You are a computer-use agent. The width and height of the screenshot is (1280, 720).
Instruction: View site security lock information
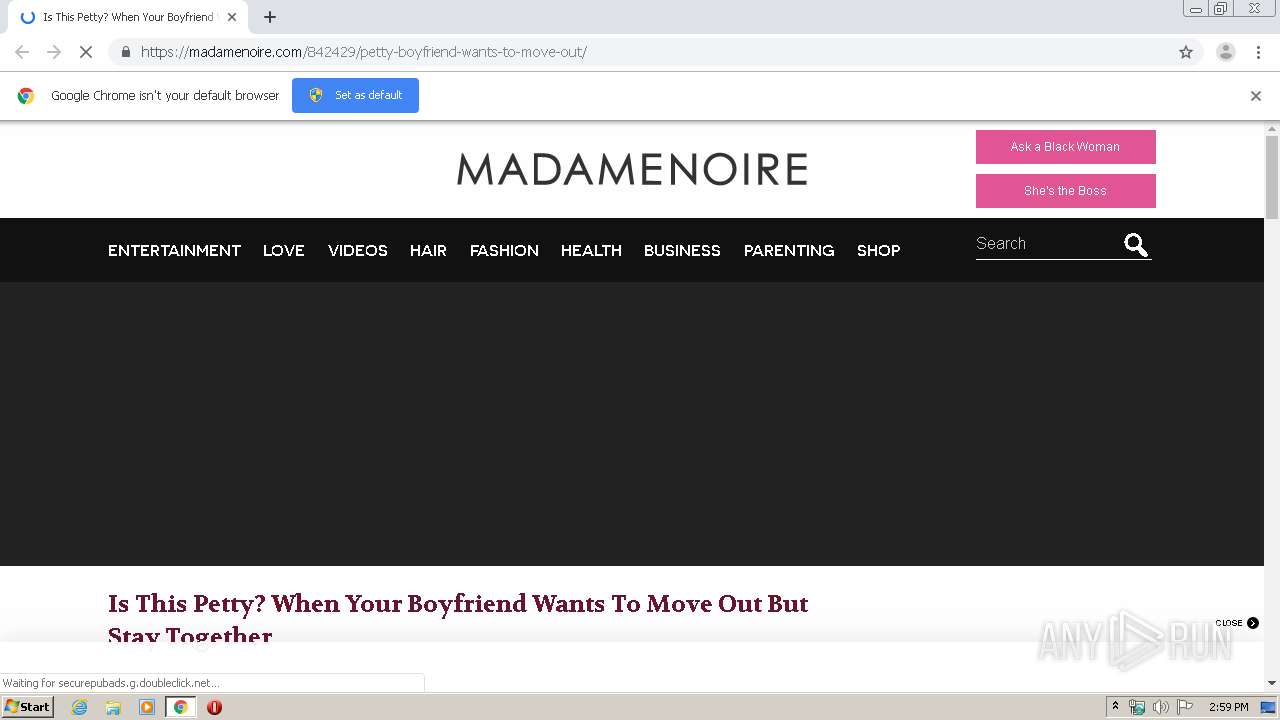click(125, 52)
